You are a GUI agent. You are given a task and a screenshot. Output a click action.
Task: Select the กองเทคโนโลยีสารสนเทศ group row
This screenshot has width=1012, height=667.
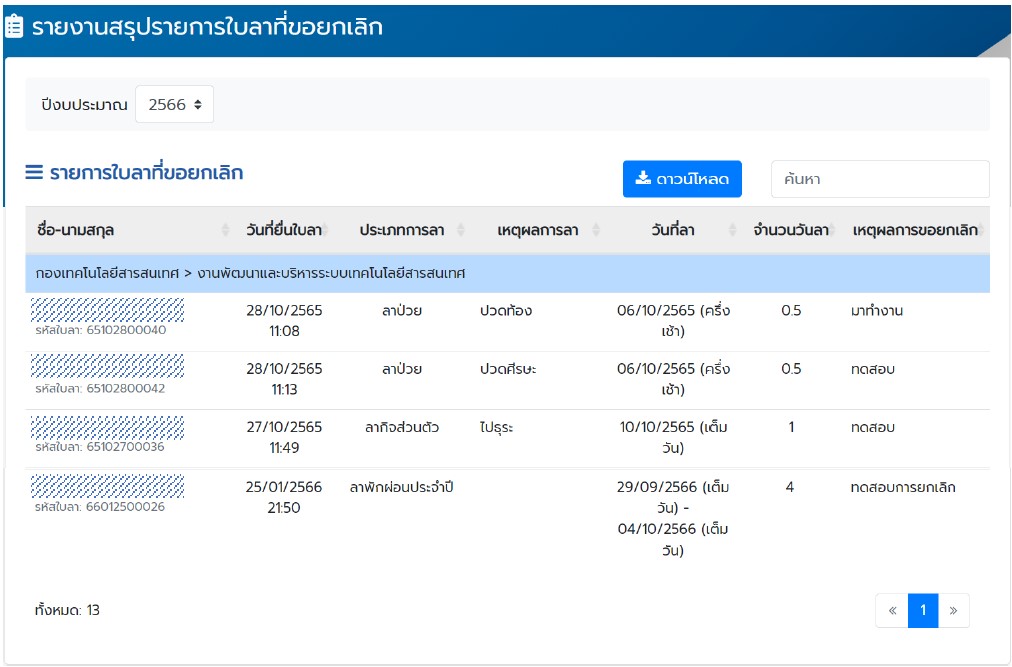click(506, 273)
